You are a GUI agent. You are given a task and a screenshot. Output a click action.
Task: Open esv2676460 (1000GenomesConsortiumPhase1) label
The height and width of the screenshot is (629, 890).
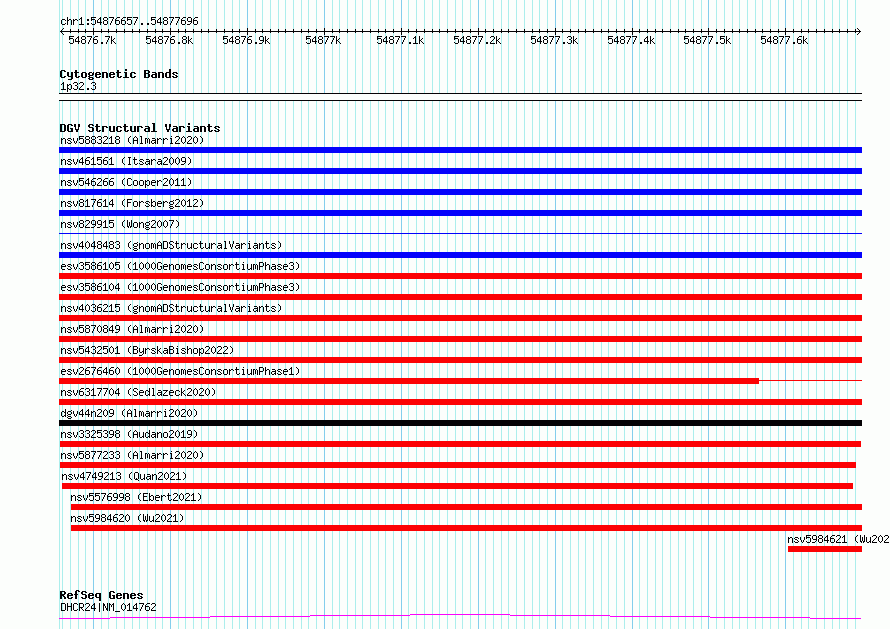click(180, 371)
